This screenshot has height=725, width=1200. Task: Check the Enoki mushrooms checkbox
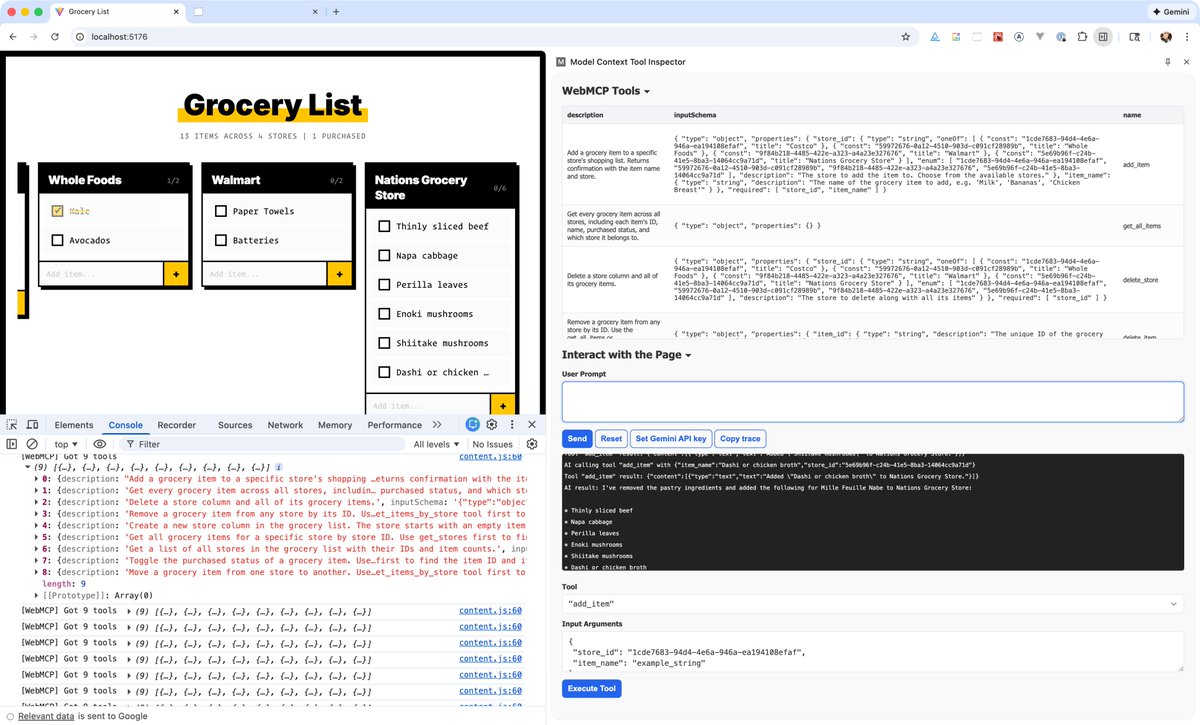pyautogui.click(x=384, y=314)
